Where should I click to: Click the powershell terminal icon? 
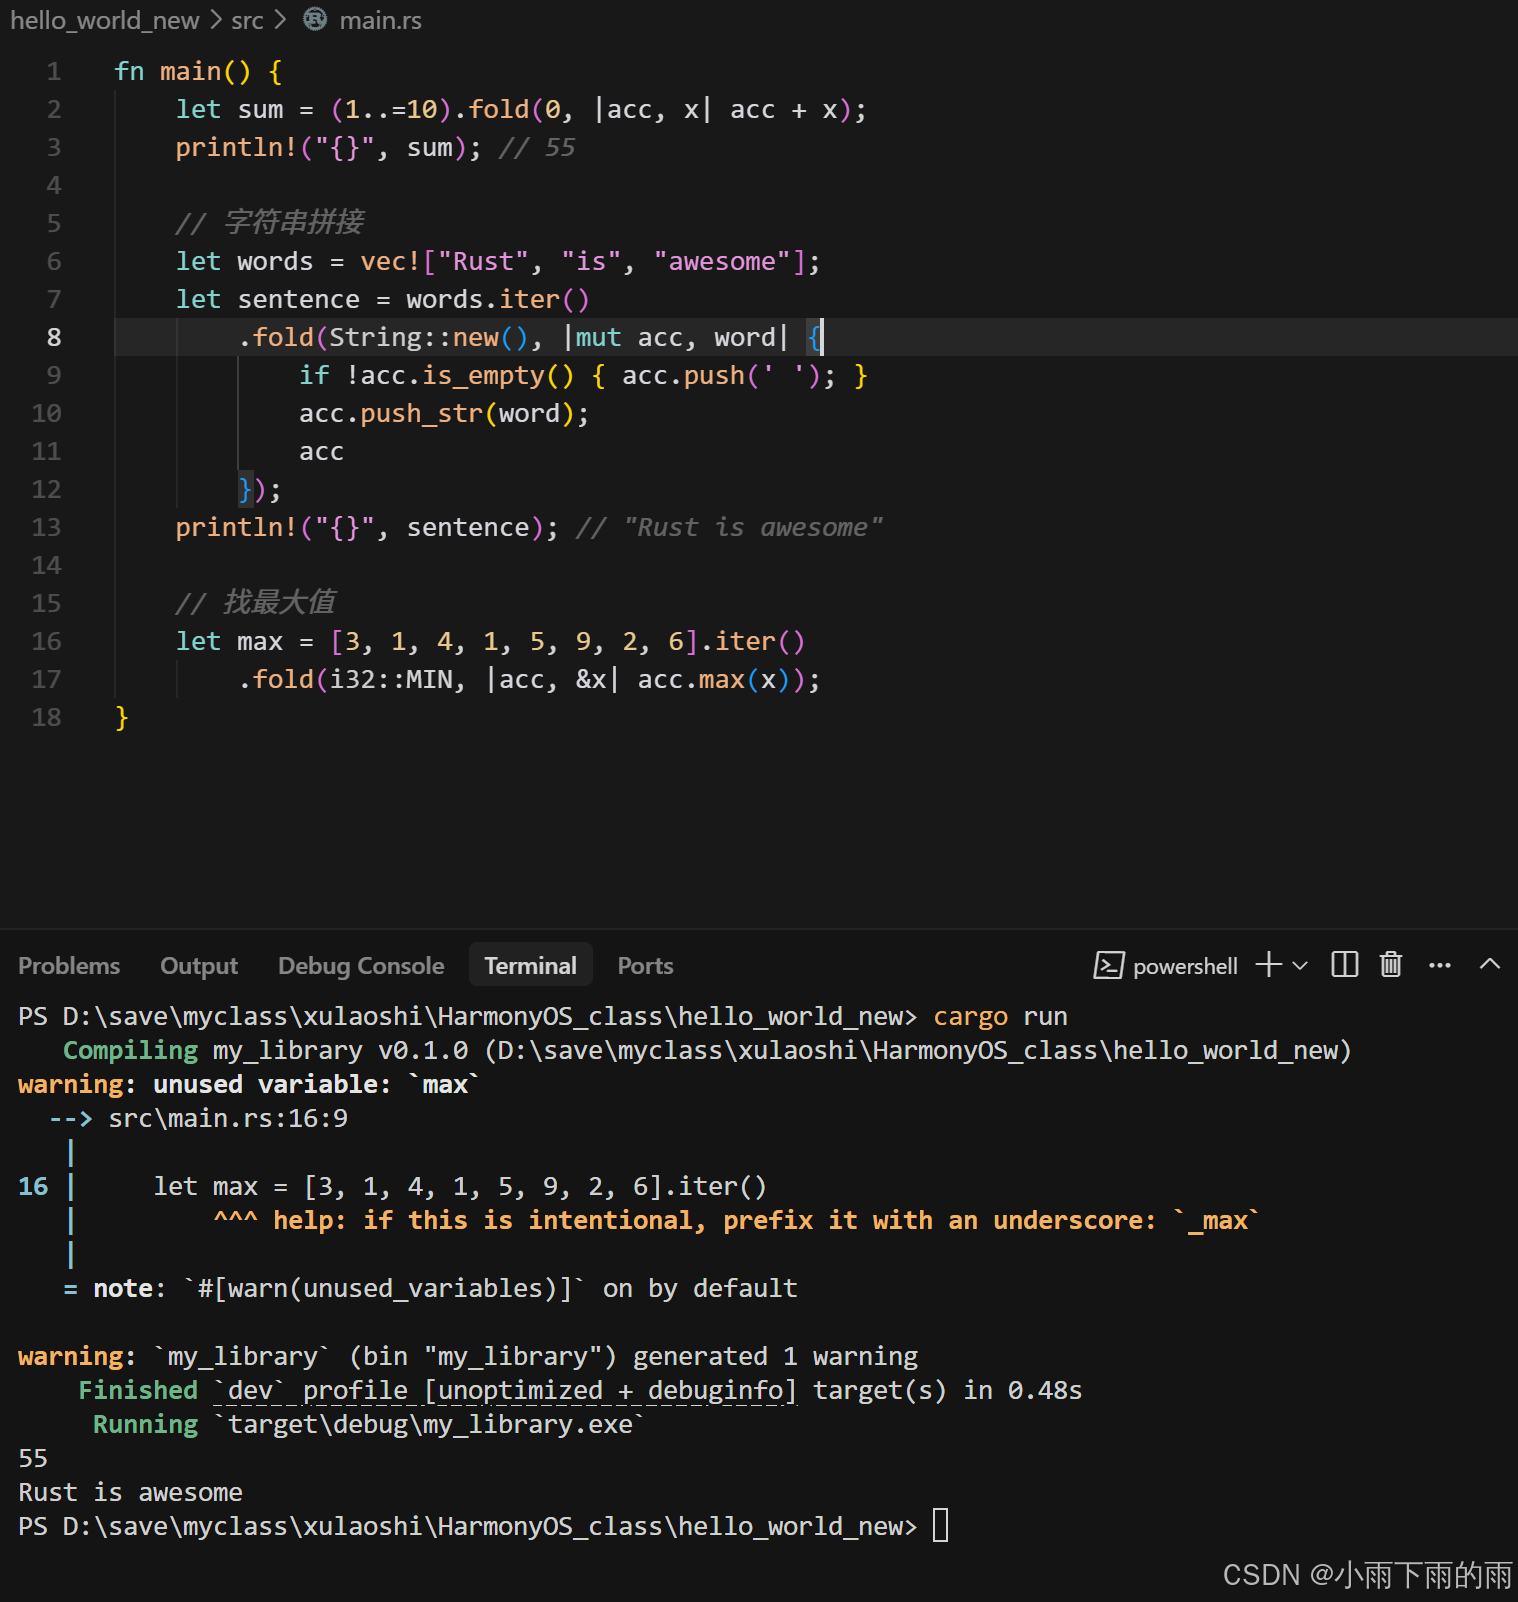[1108, 965]
